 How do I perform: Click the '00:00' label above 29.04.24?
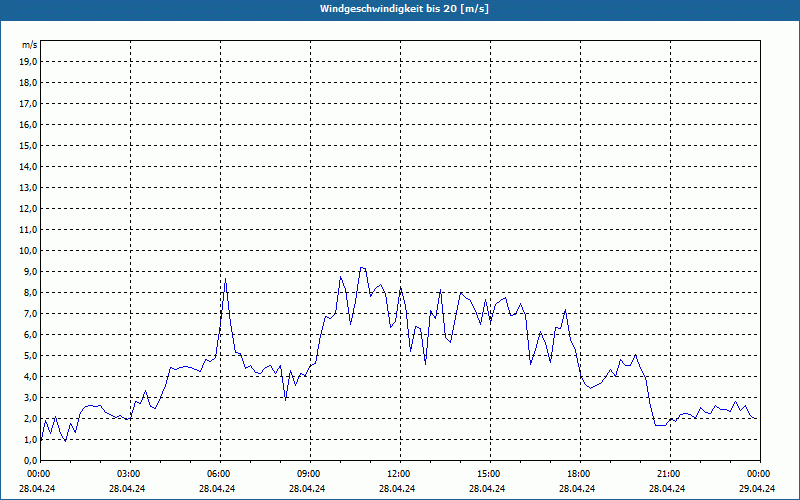[x=757, y=474]
